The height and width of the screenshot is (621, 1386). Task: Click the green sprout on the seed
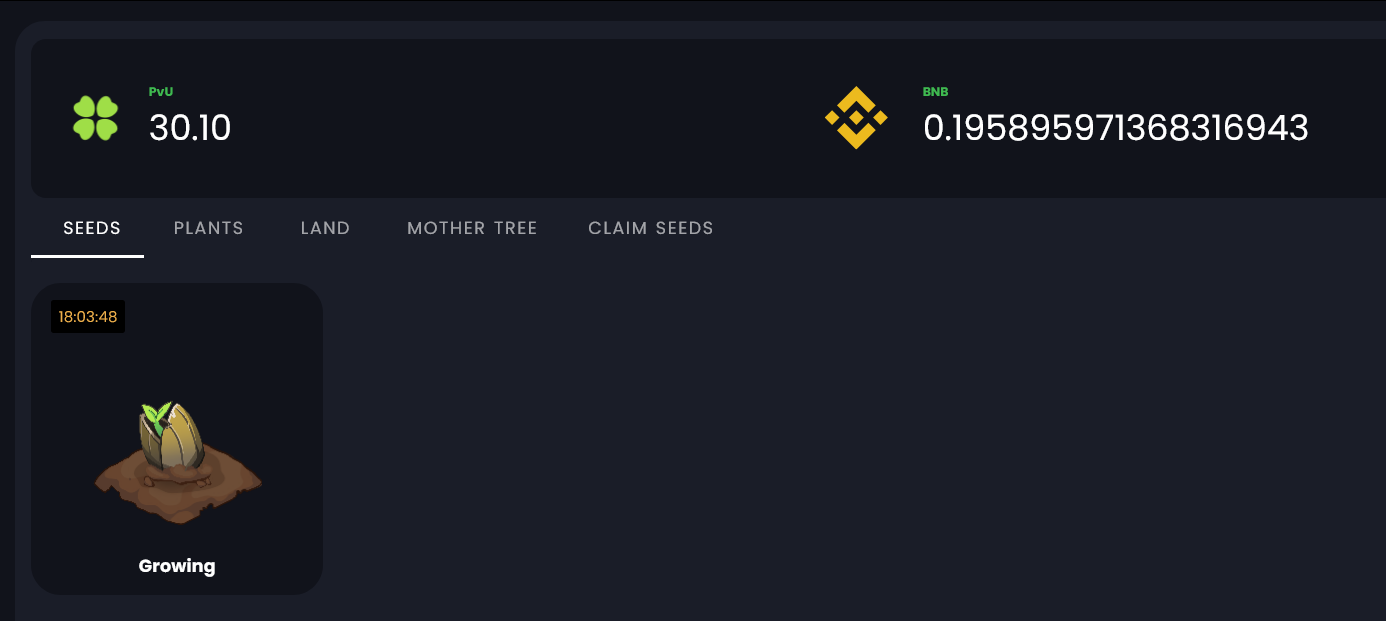coord(155,413)
